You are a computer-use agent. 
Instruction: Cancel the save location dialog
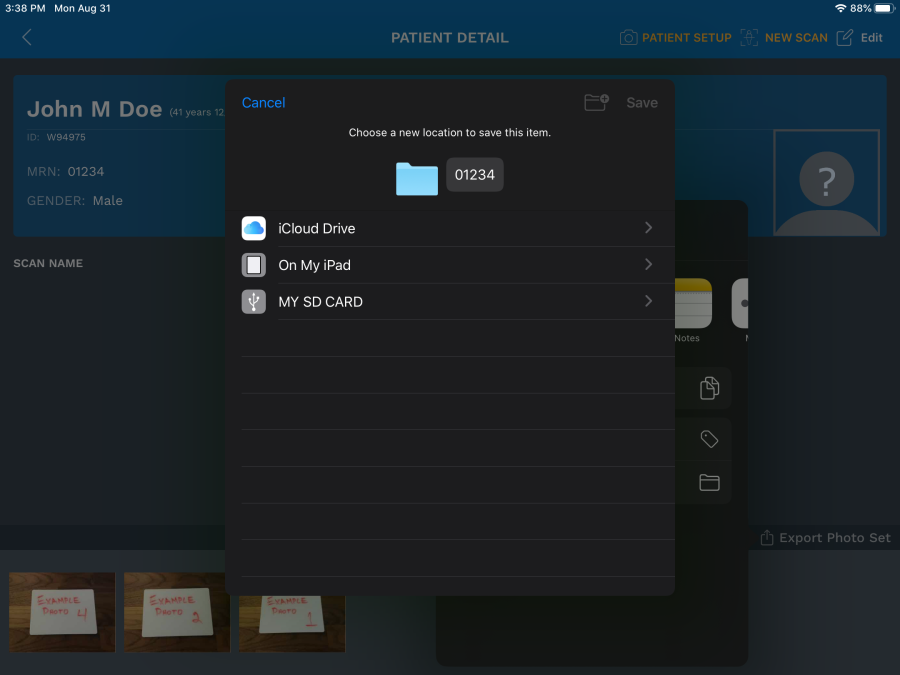264,103
